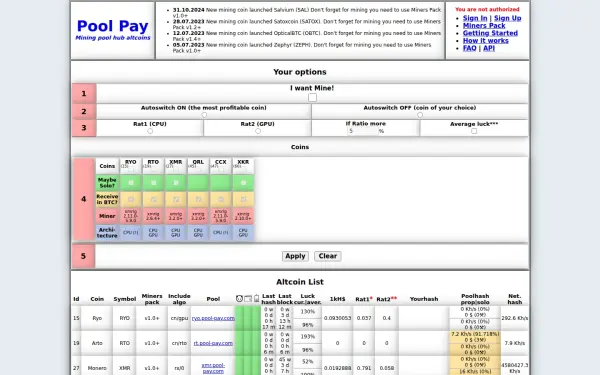
Task: Check Receive in BTC for XKR
Action: pos(243,199)
